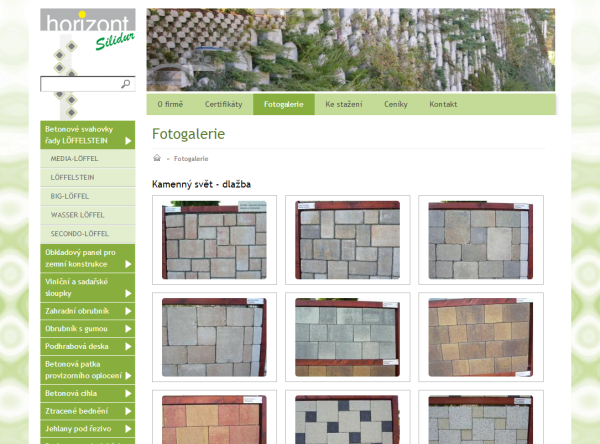Open middle gray paving thumbnail in second row
The height and width of the screenshot is (444, 600).
pos(347,337)
